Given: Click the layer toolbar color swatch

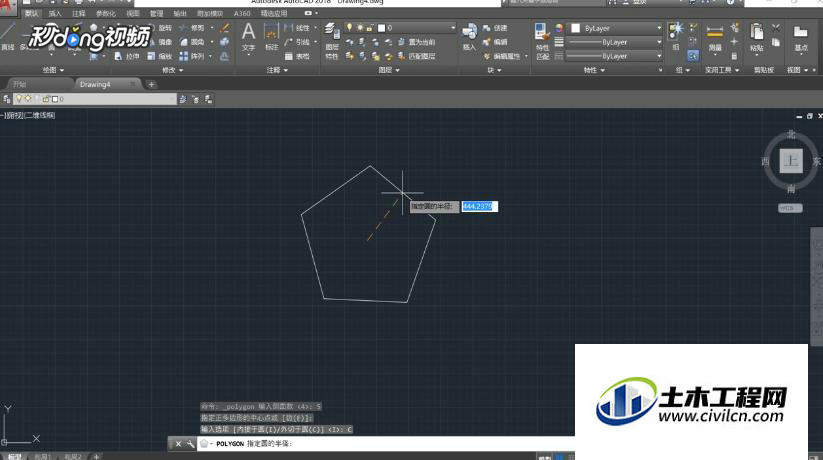Looking at the screenshot, I should pyautogui.click(x=55, y=99).
